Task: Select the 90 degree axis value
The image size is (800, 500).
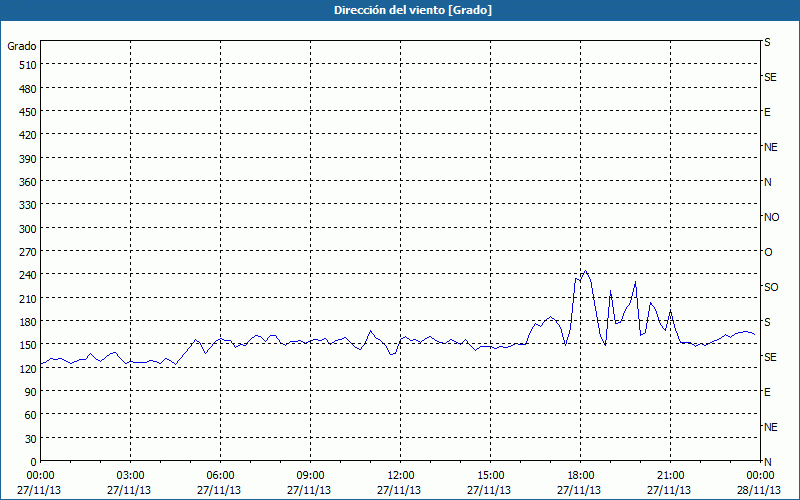Action: (31, 392)
